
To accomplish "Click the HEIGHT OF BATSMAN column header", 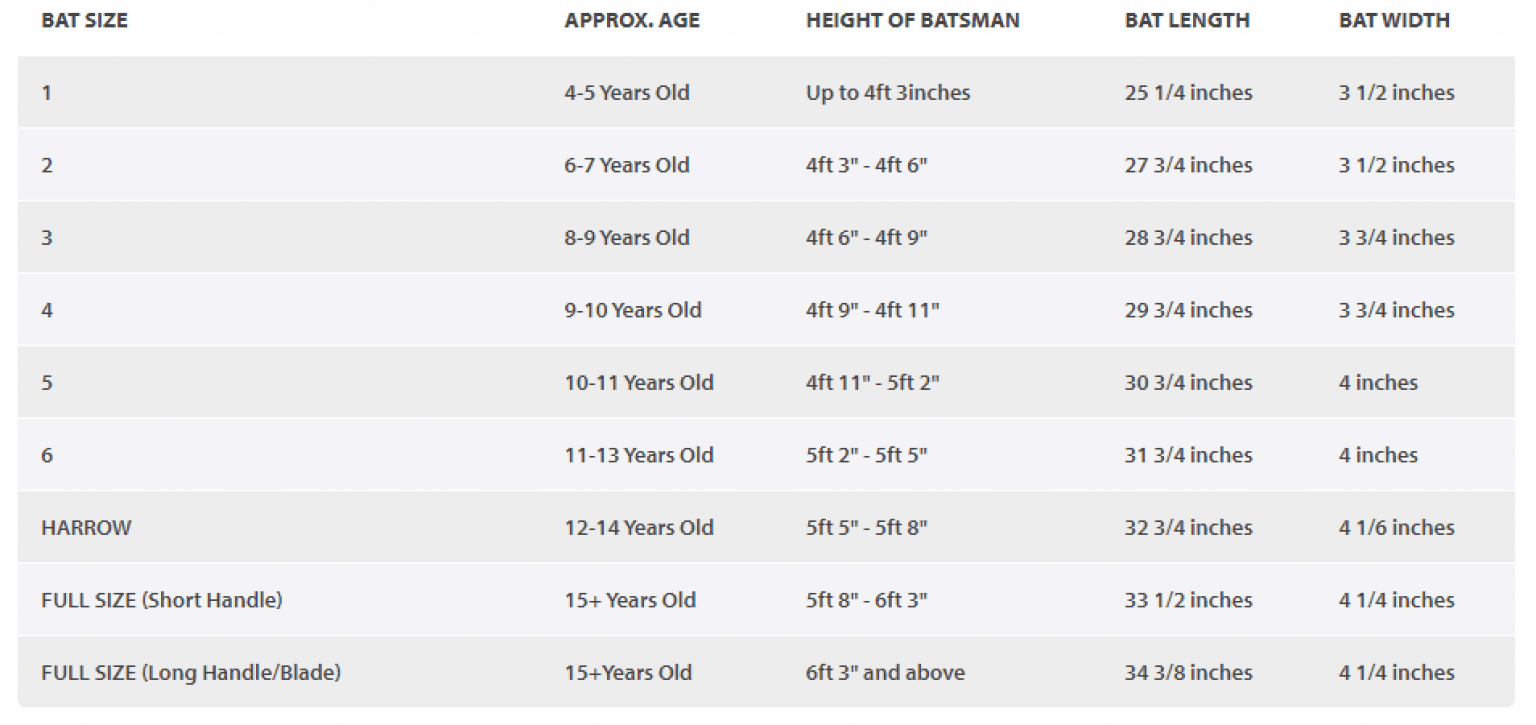I will 912,20.
